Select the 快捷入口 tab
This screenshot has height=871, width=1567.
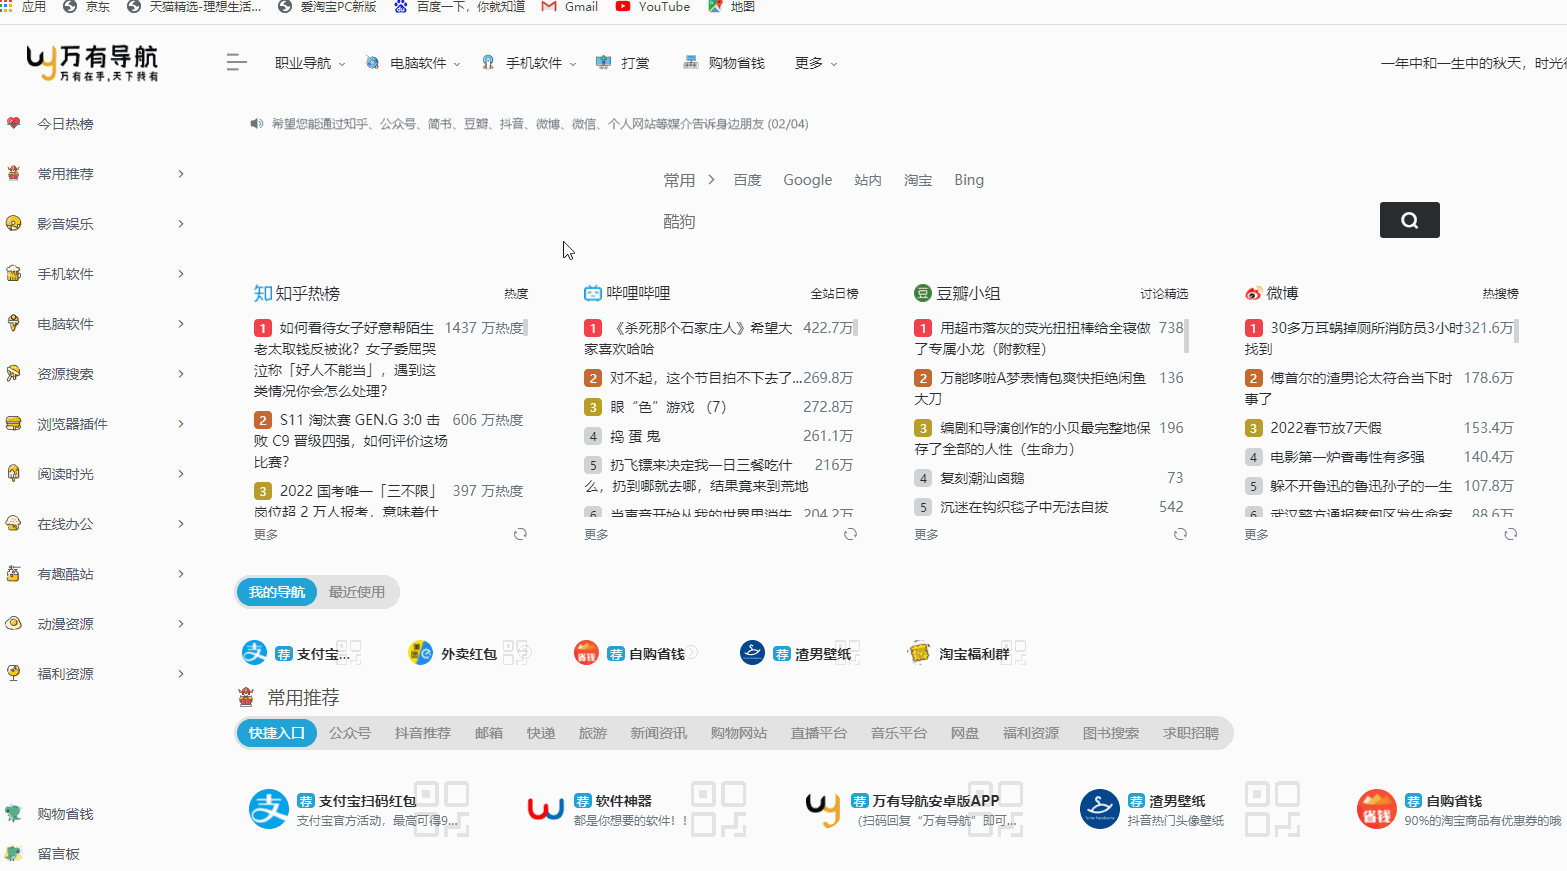[x=277, y=733]
